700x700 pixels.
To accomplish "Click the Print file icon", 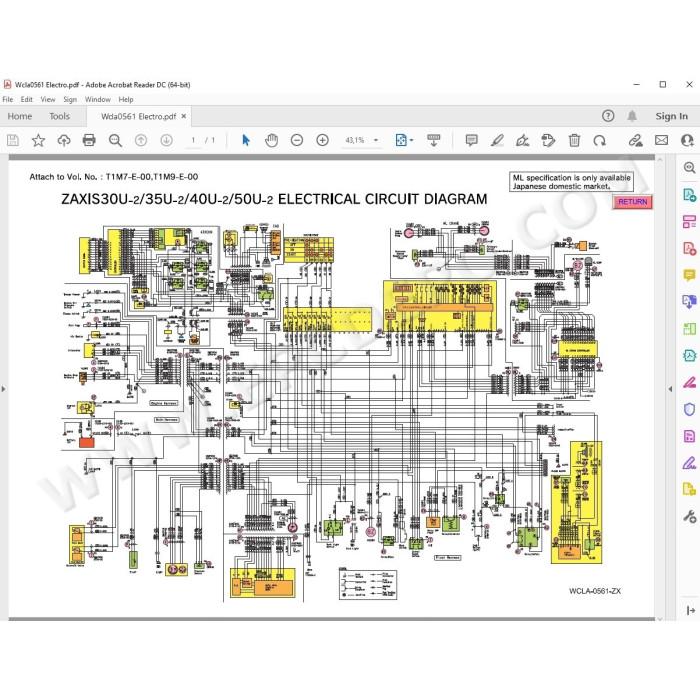I will point(89,141).
